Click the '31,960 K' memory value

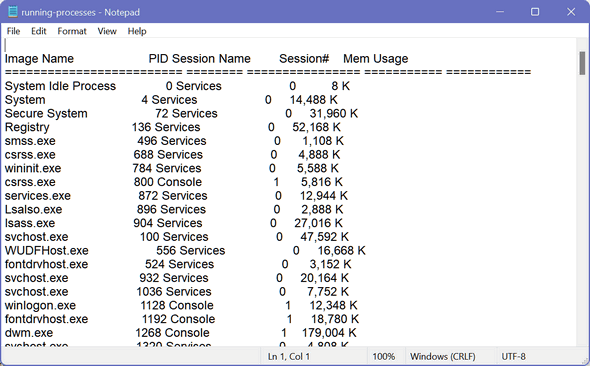tap(334, 114)
